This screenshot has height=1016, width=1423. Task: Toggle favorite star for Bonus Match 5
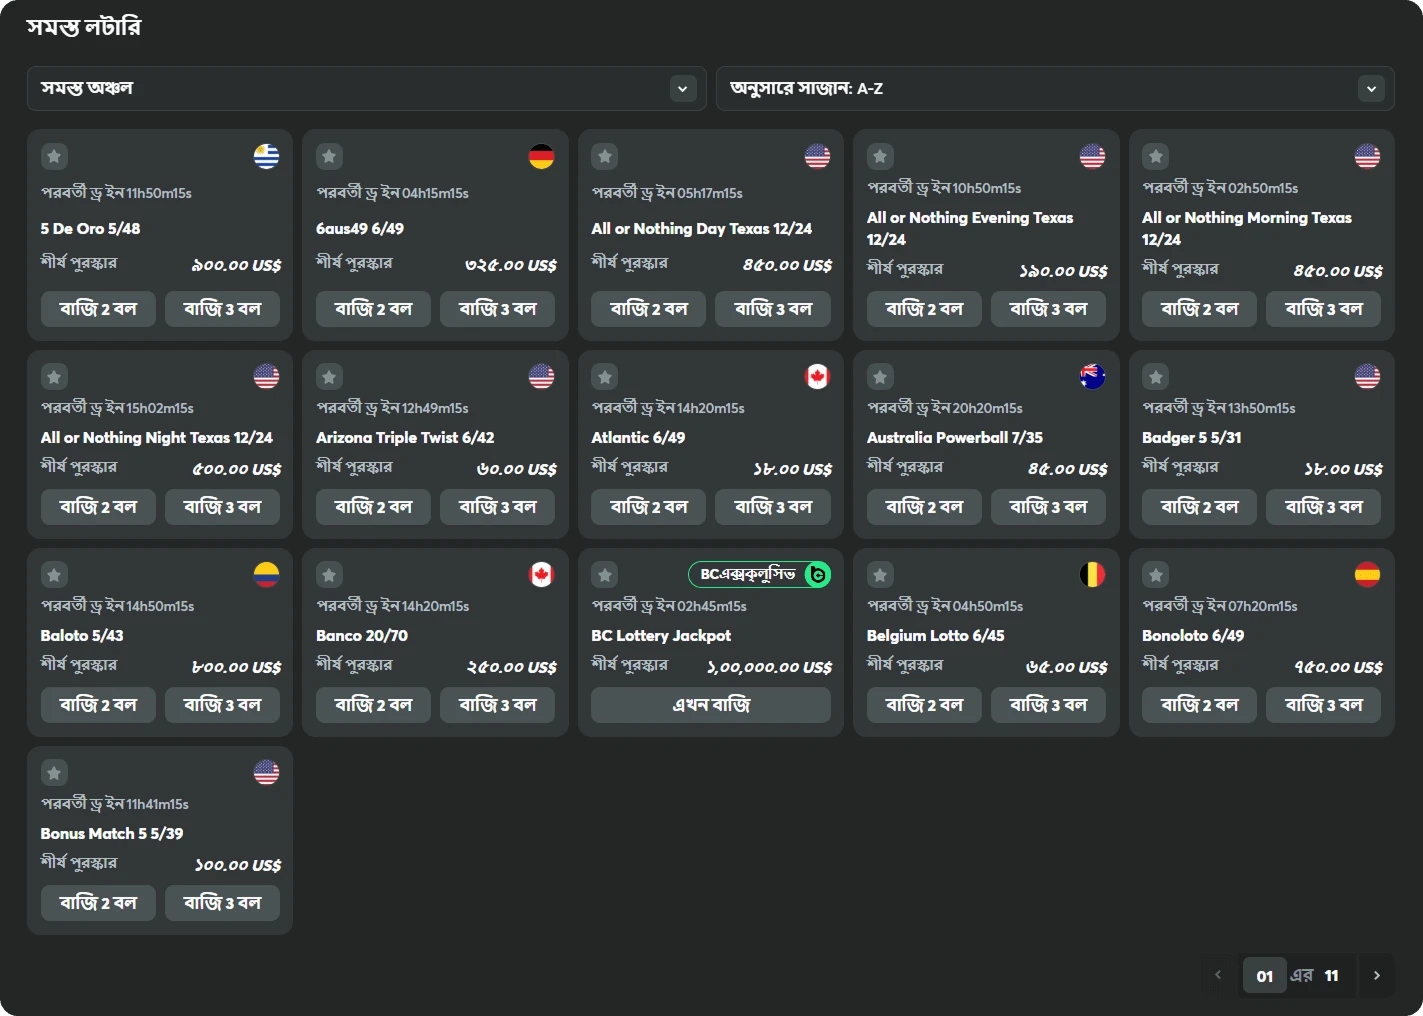pos(54,773)
